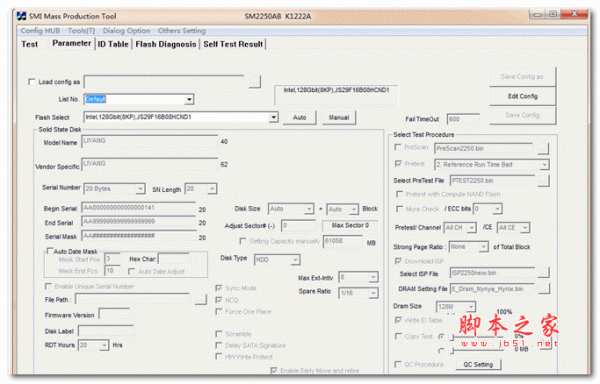Open SN Length dropdown

coord(212,189)
